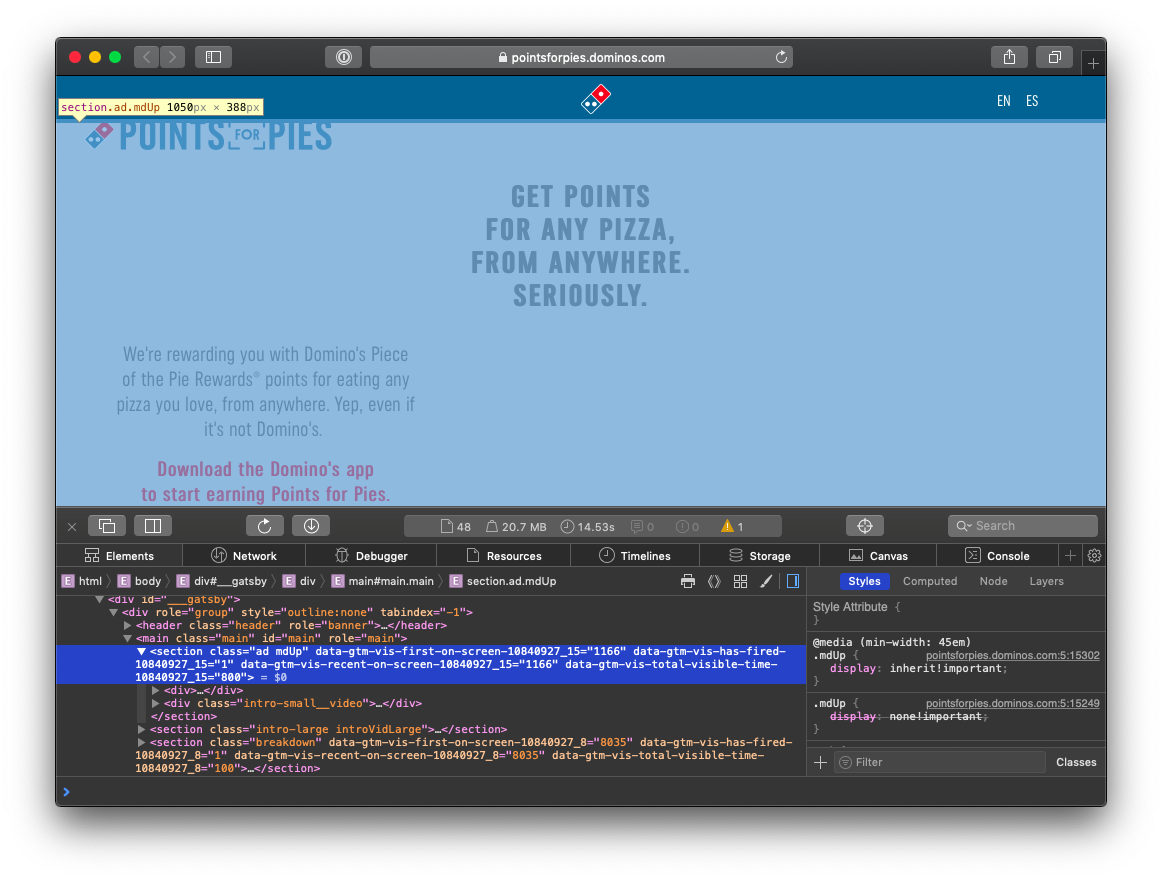Toggle the source code view icon
This screenshot has width=1162, height=880.
(x=714, y=580)
